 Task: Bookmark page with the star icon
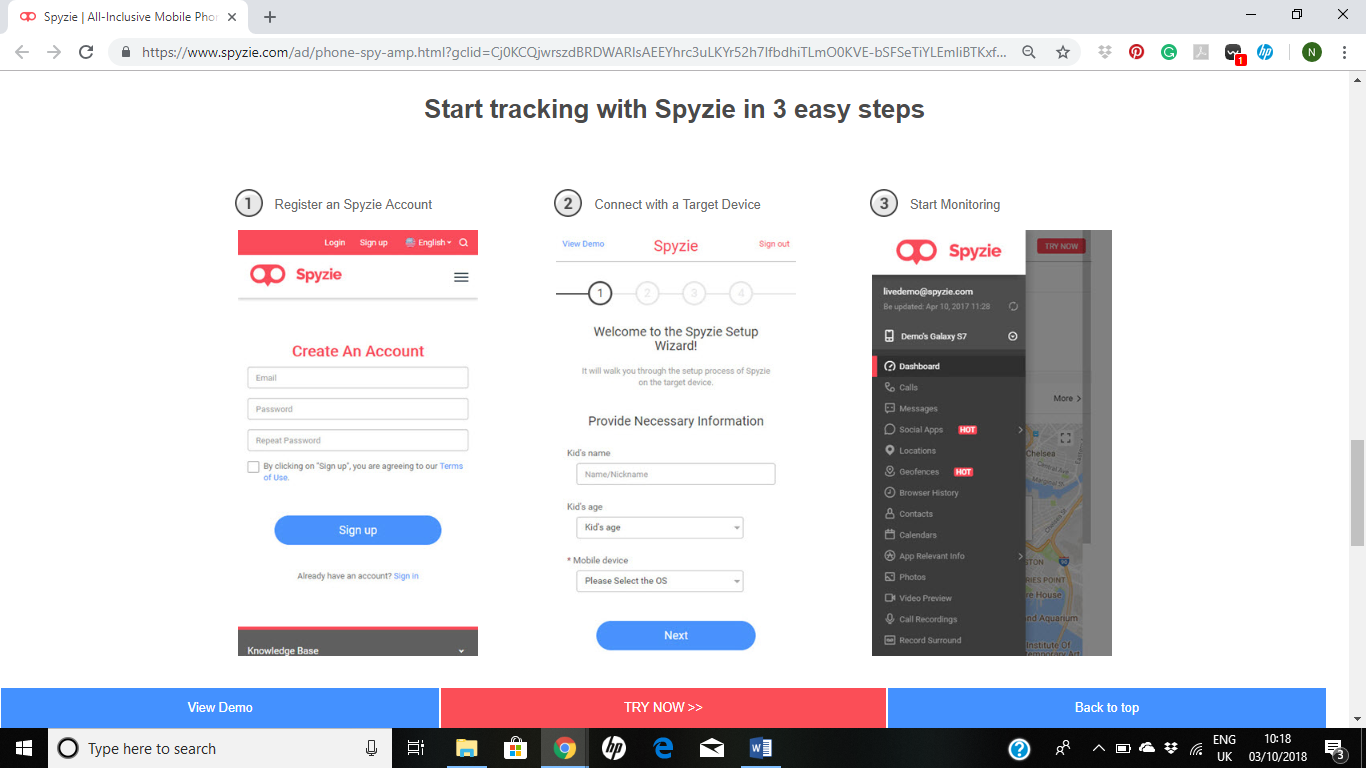(x=1063, y=52)
